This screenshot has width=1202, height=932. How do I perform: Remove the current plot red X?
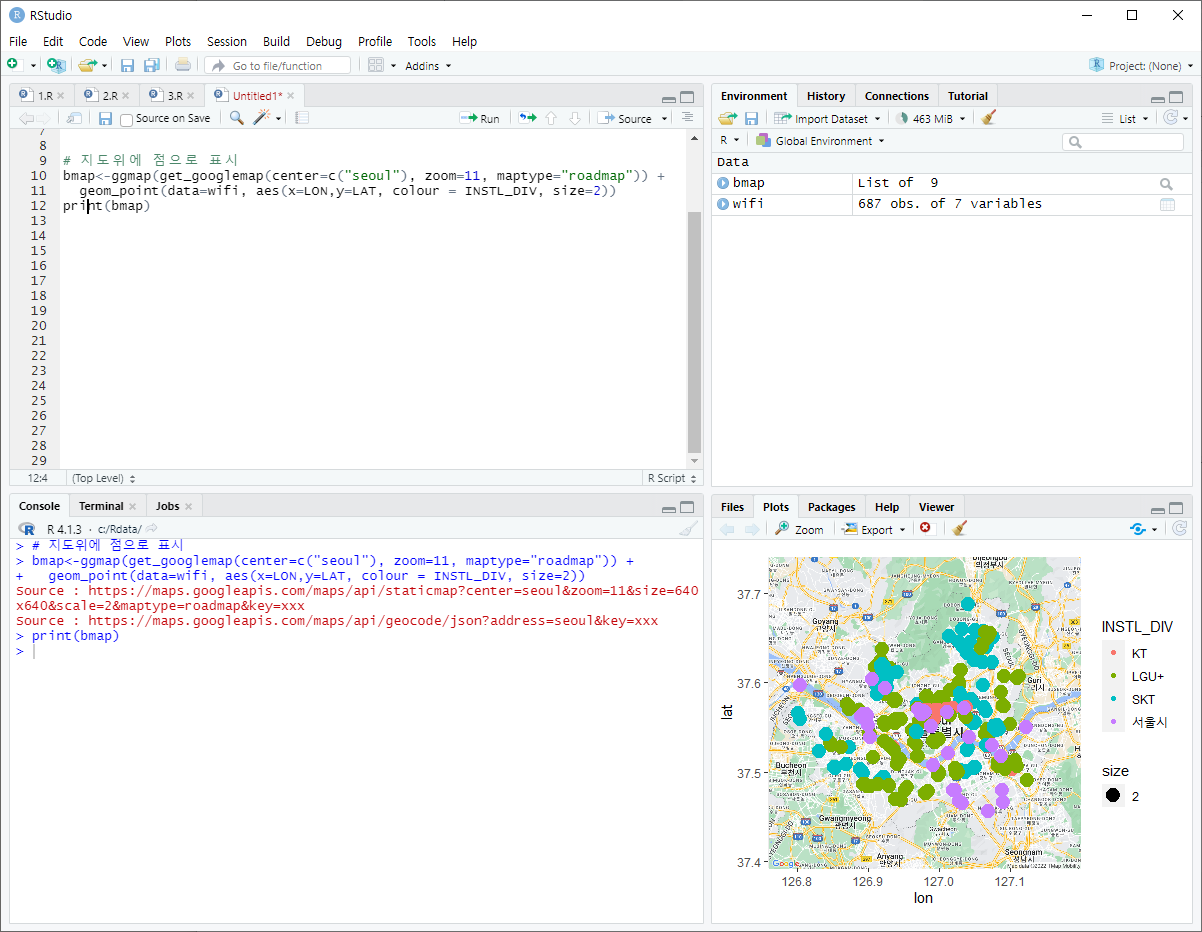coord(925,528)
